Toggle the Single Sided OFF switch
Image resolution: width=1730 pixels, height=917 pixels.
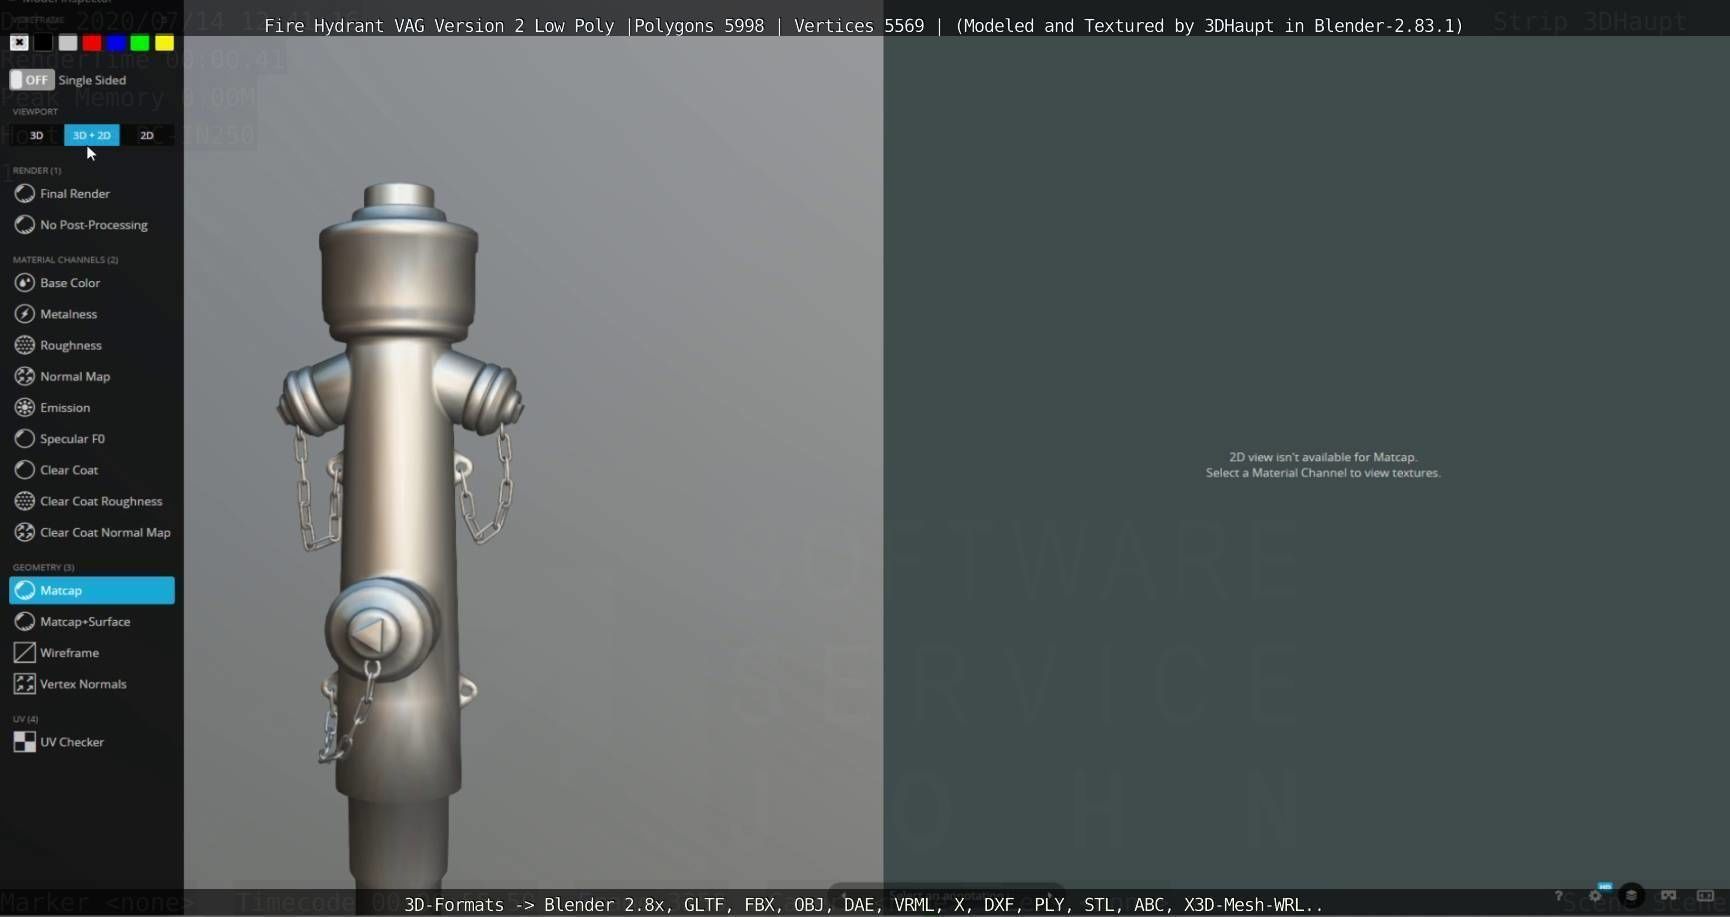[x=32, y=80]
